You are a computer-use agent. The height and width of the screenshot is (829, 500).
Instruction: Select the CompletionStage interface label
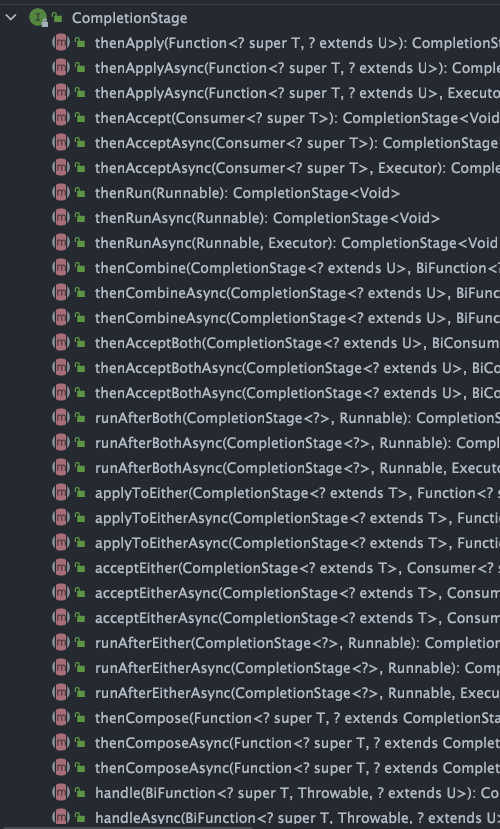pos(129,18)
